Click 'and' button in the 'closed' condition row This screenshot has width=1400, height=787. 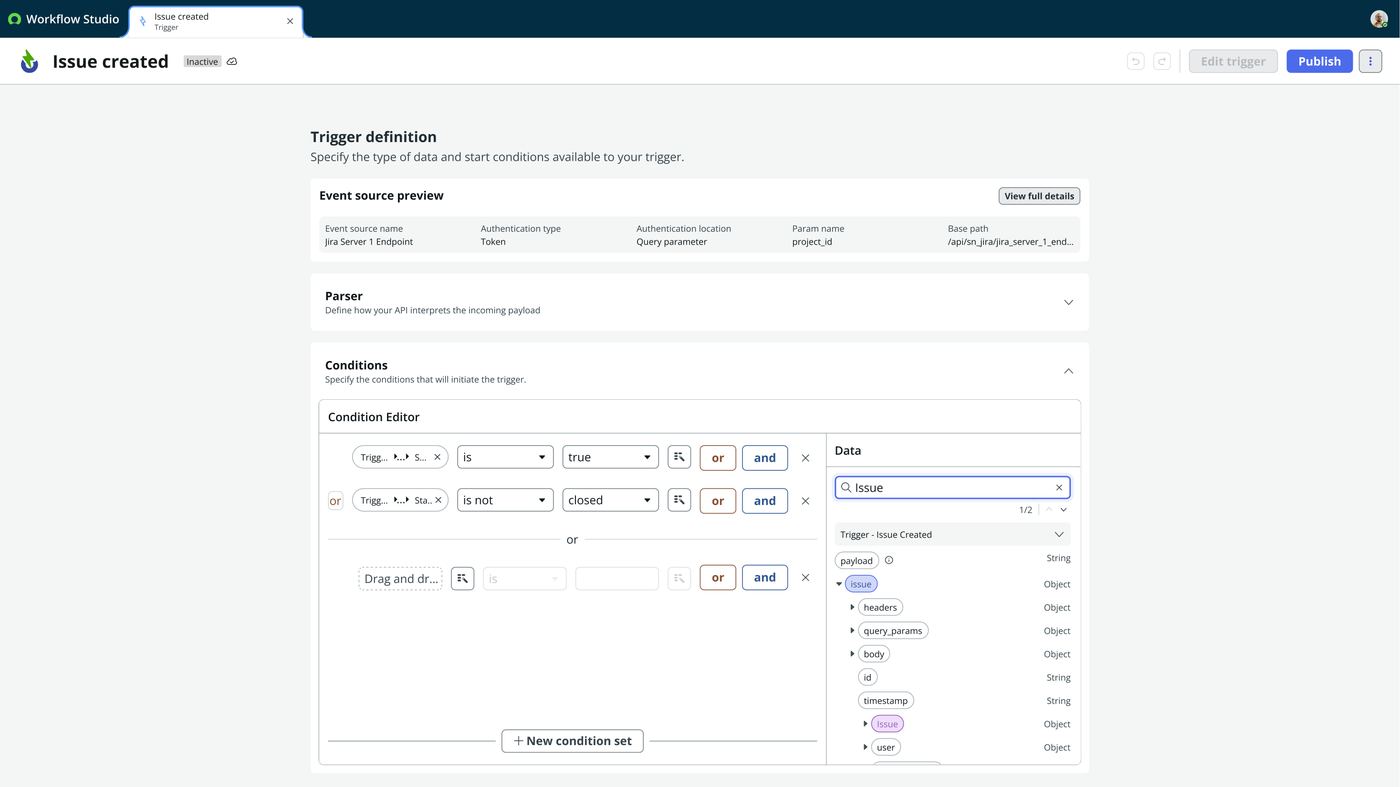(x=765, y=501)
